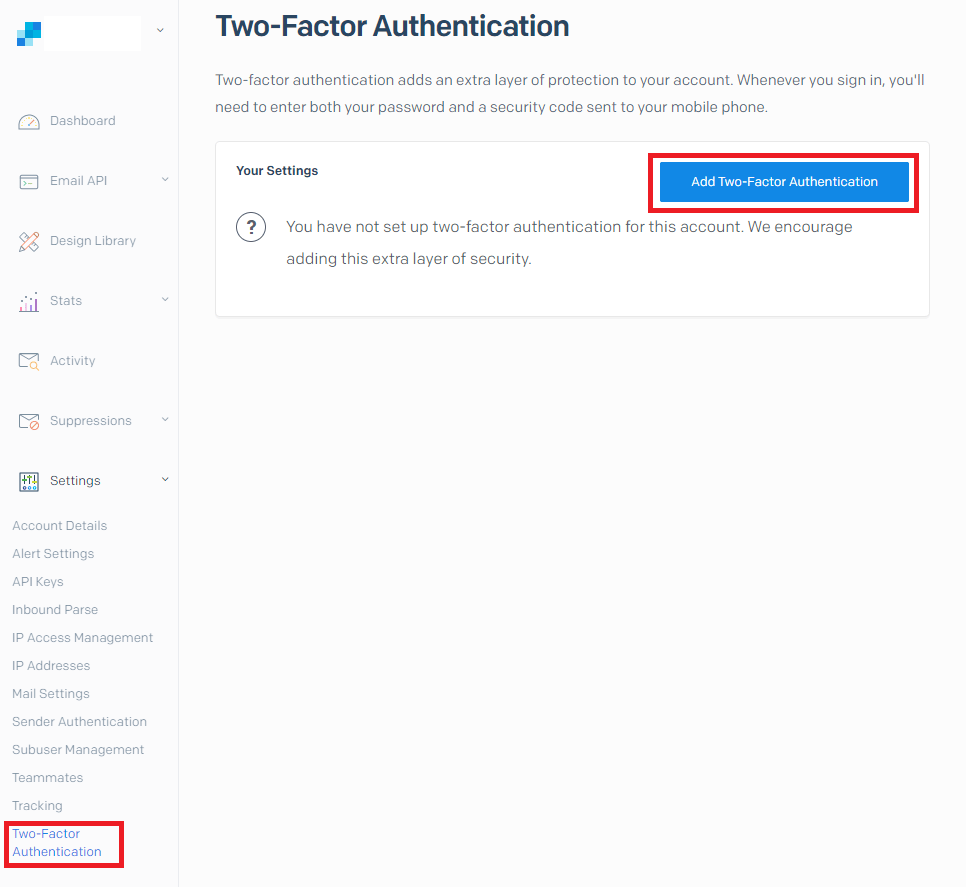Click the question mark help icon
The width and height of the screenshot is (966, 887).
tap(251, 227)
